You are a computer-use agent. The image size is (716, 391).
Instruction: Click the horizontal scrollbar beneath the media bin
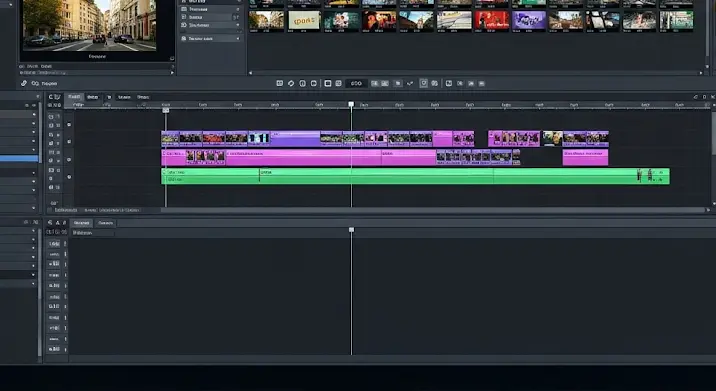475,73
